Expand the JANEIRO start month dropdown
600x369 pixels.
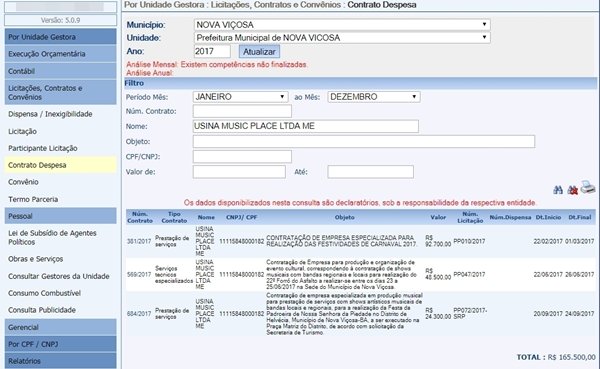click(240, 97)
